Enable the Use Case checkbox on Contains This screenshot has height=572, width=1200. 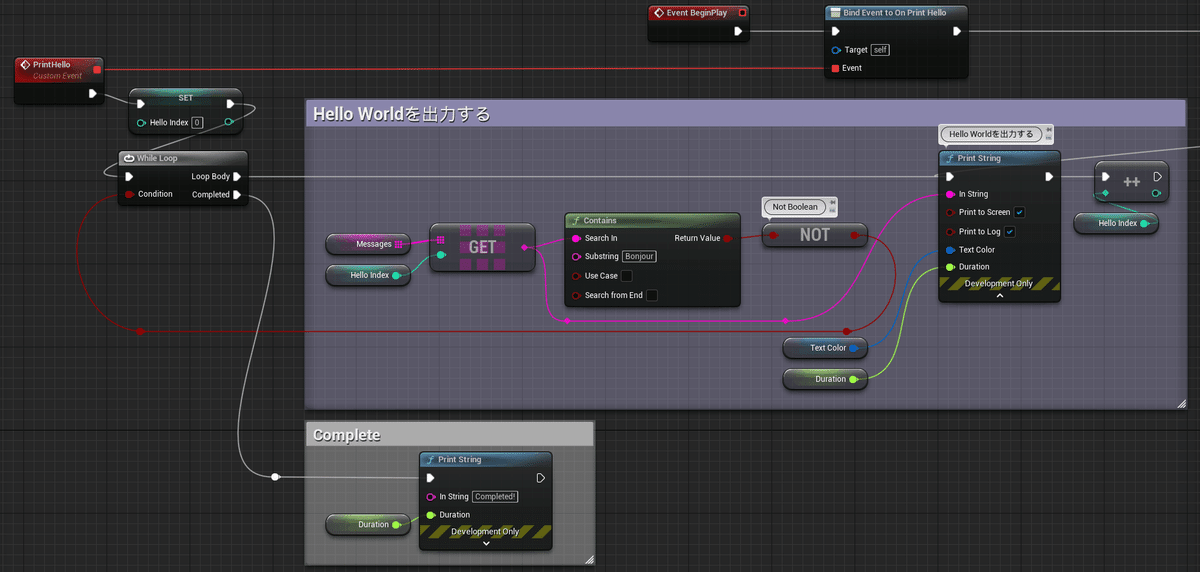(x=627, y=276)
